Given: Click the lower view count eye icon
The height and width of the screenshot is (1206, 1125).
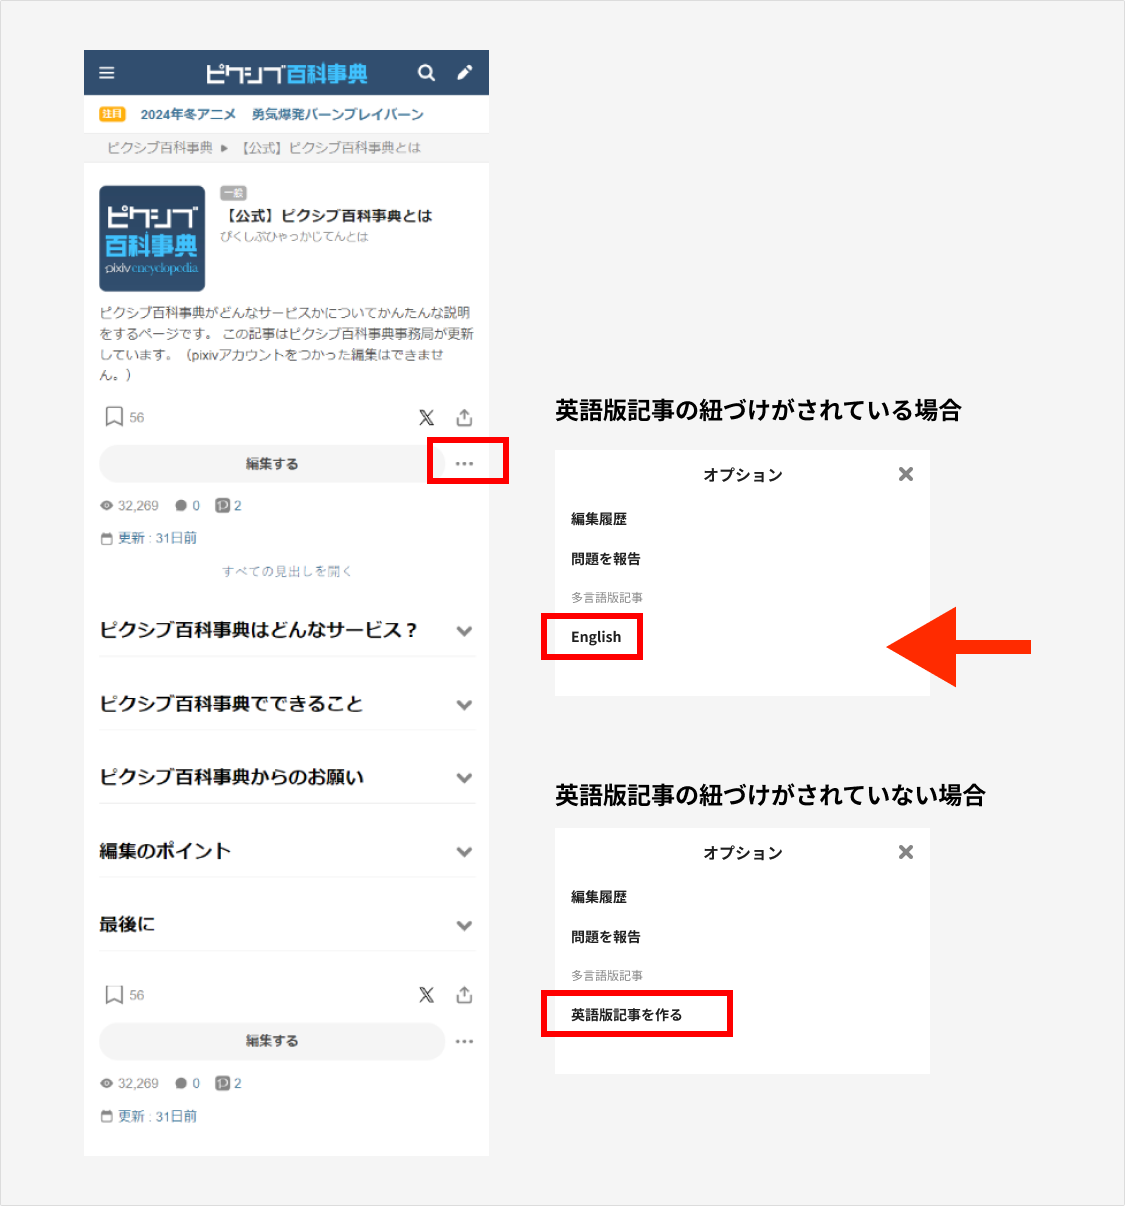Looking at the screenshot, I should coord(106,1084).
